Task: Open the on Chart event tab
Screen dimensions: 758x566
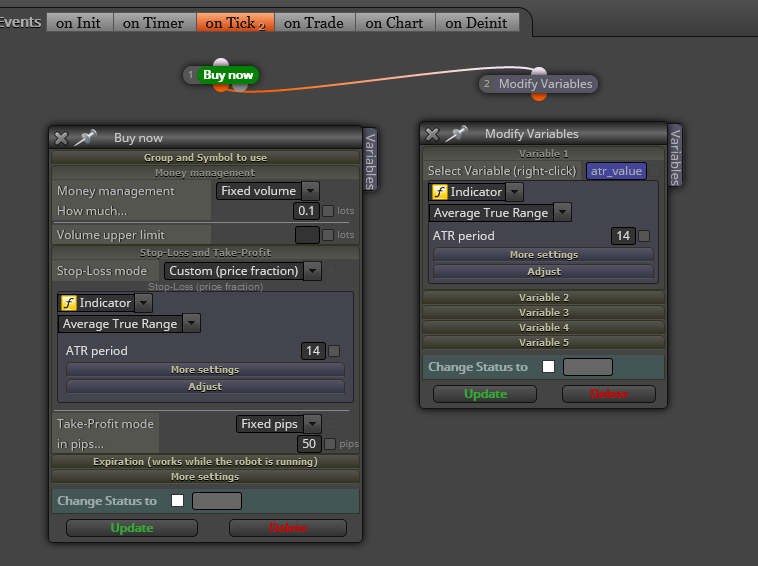Action: (x=394, y=23)
